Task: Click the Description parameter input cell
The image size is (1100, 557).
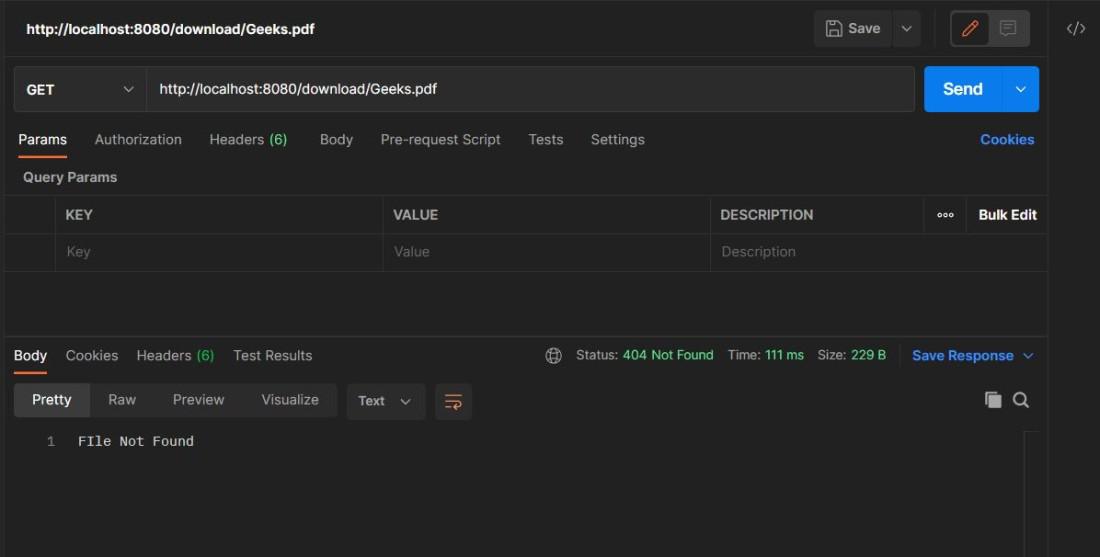Action: click(879, 252)
